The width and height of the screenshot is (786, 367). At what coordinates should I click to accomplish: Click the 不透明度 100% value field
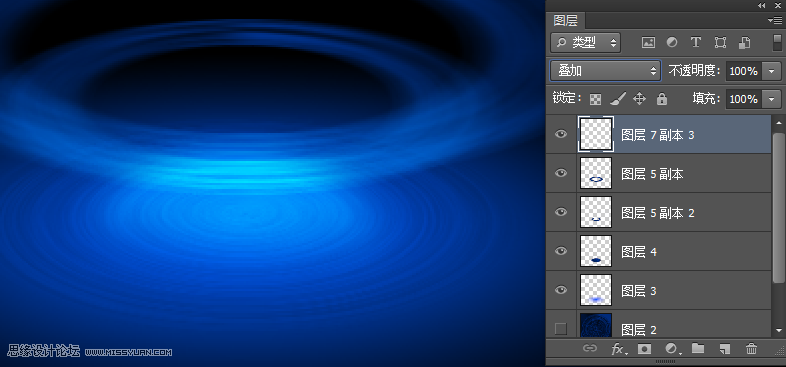coord(744,71)
